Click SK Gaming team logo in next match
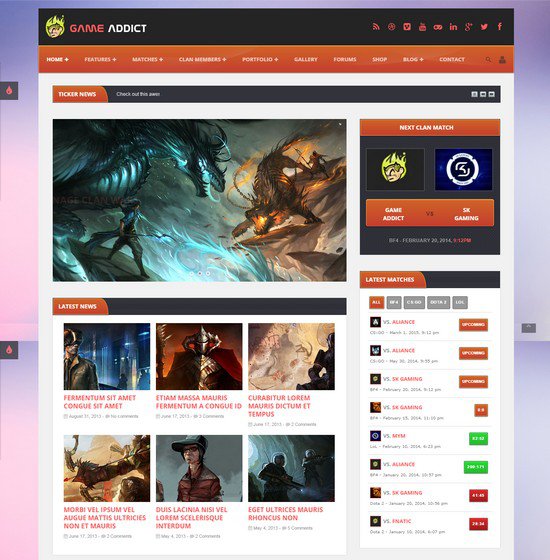The width and height of the screenshot is (550, 560). (x=463, y=169)
